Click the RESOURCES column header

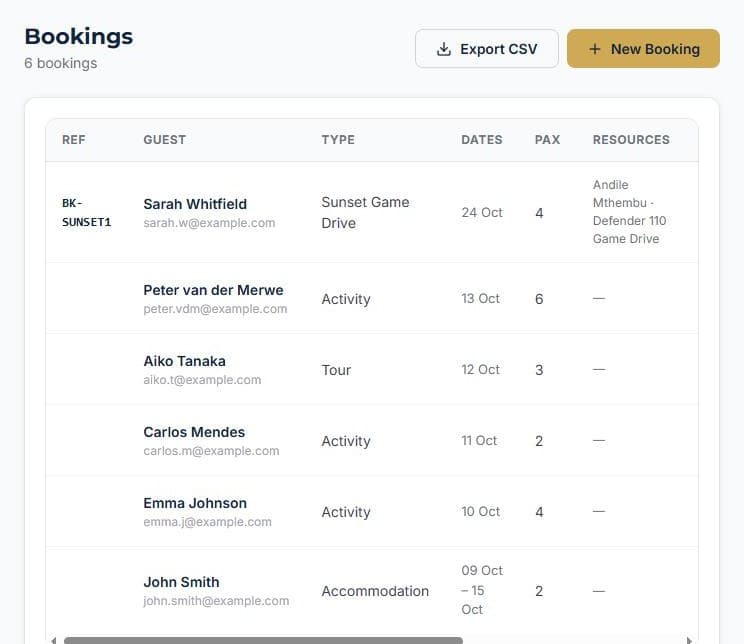631,140
